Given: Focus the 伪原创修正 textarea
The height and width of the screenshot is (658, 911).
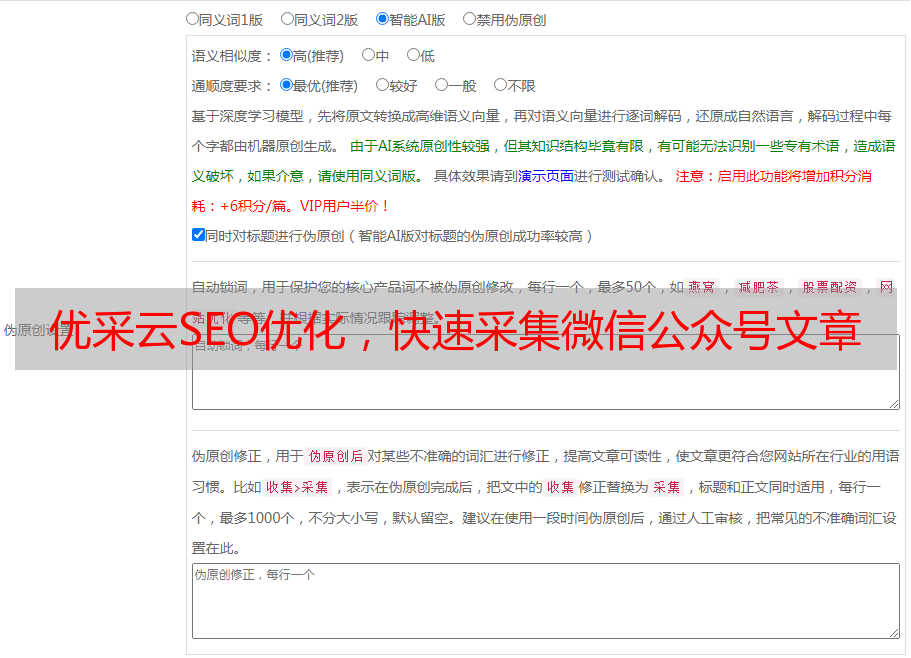Looking at the screenshot, I should (546, 601).
